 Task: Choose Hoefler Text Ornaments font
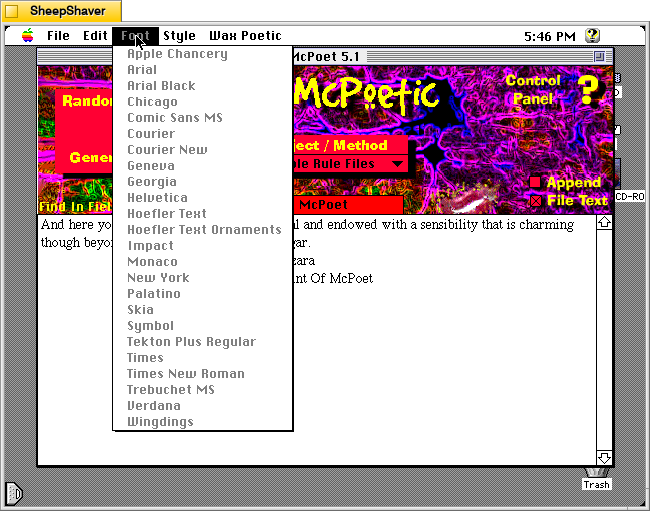tap(203, 230)
